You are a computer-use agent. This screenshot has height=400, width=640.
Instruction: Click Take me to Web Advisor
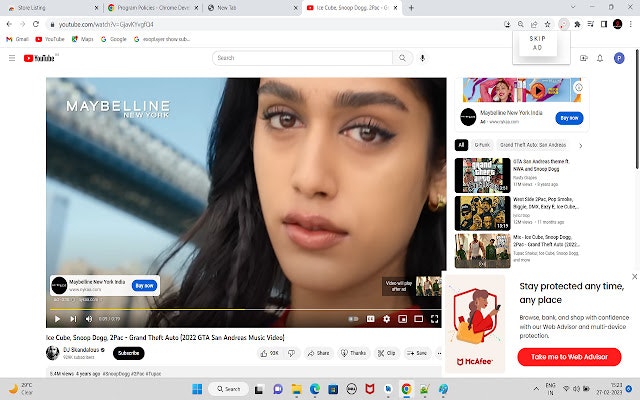[x=569, y=357]
